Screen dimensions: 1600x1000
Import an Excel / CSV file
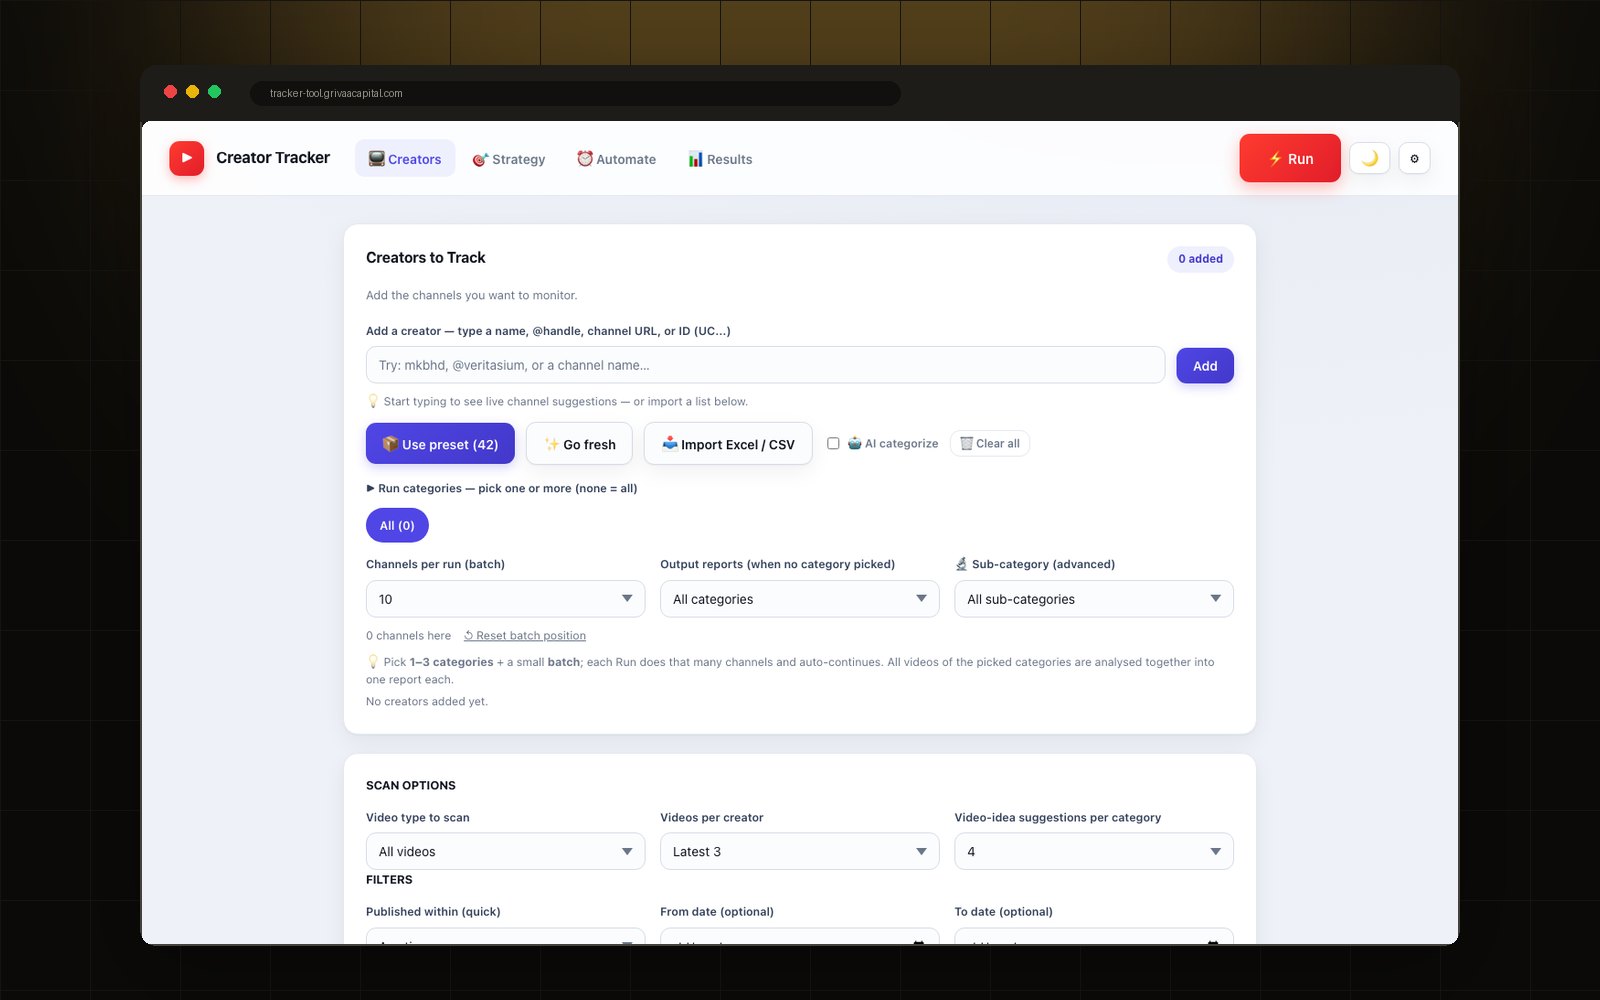pyautogui.click(x=728, y=444)
